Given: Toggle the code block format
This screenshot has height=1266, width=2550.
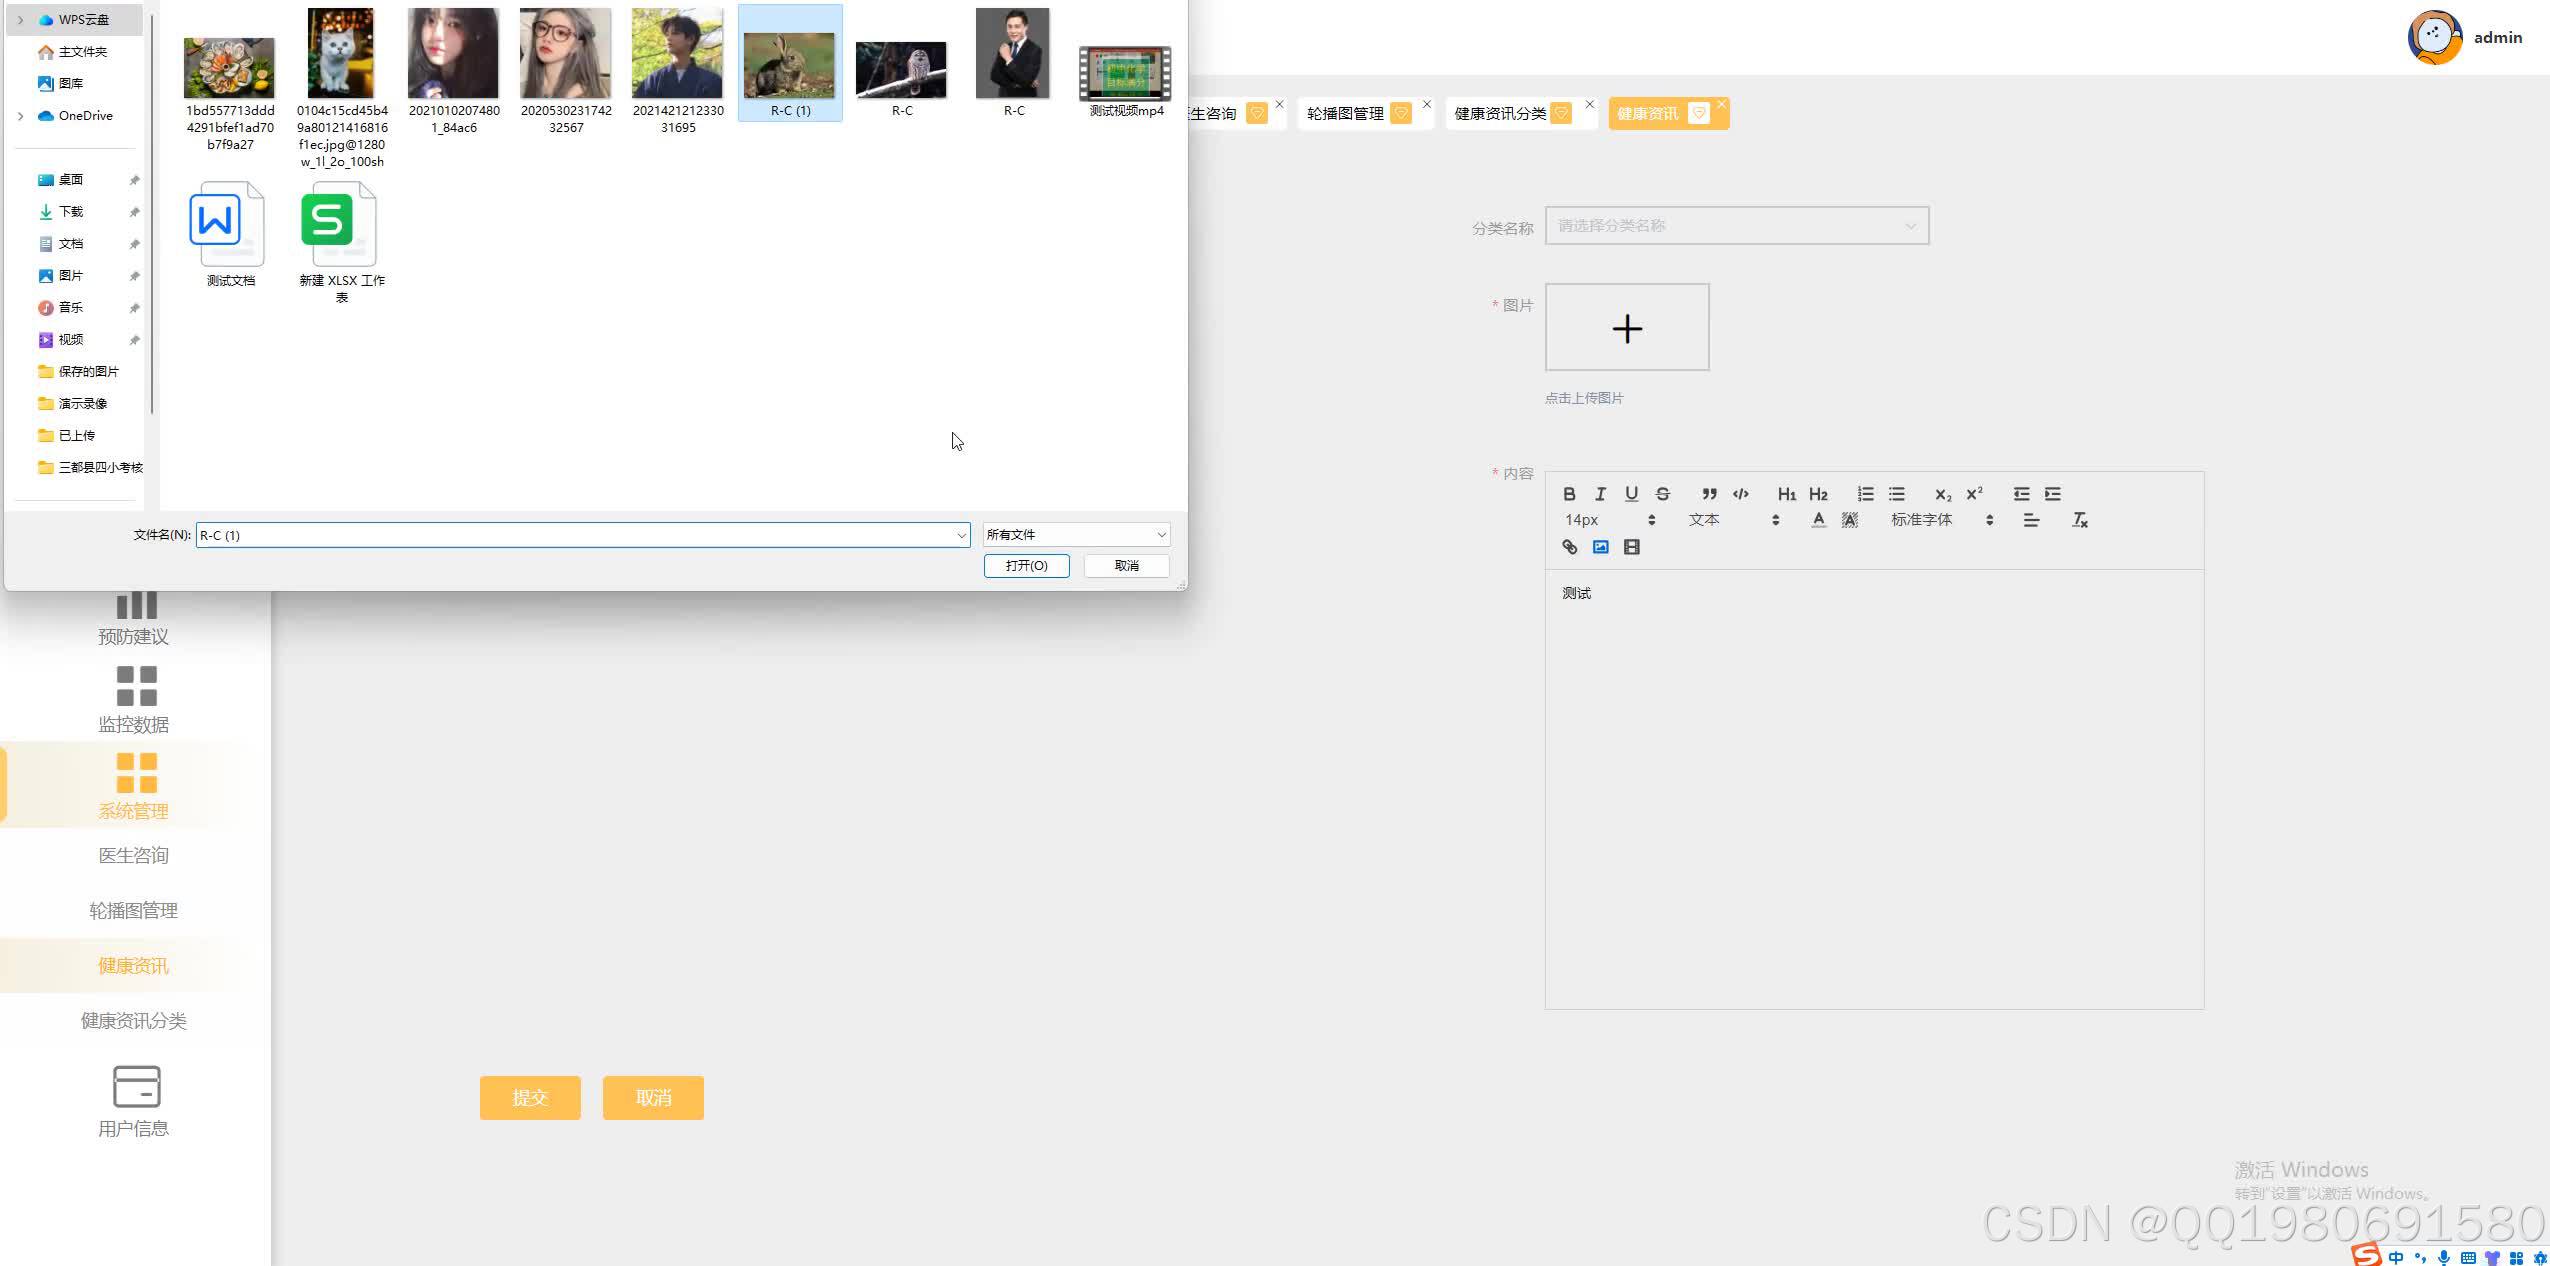Looking at the screenshot, I should [1741, 494].
